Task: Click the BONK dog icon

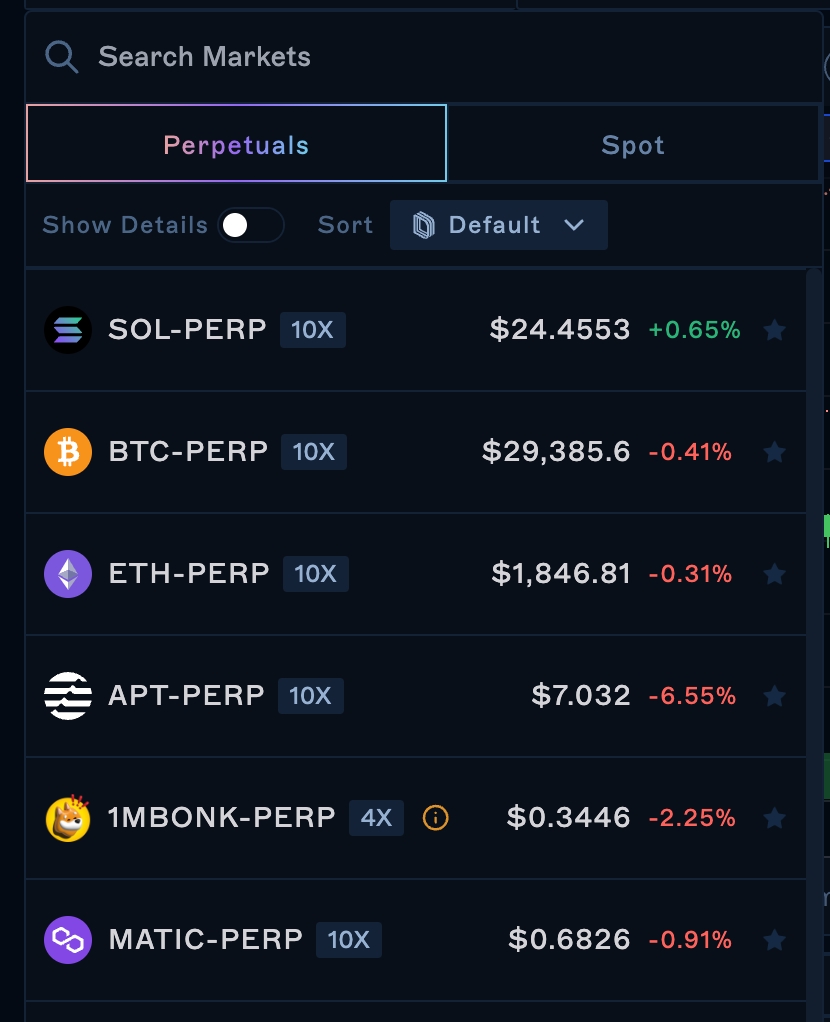Action: click(x=68, y=818)
